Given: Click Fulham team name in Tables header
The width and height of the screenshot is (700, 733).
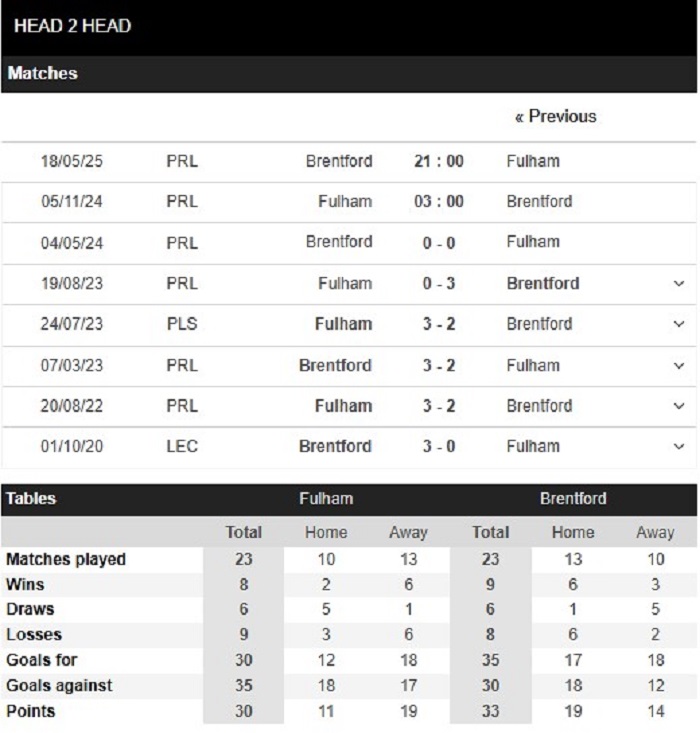Looking at the screenshot, I should [x=326, y=499].
